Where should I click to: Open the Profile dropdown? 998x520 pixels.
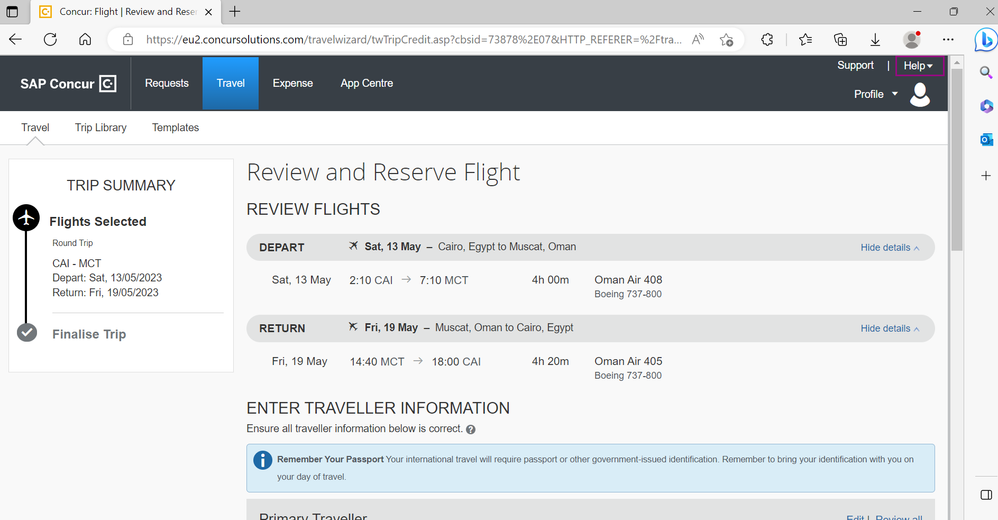(x=876, y=94)
